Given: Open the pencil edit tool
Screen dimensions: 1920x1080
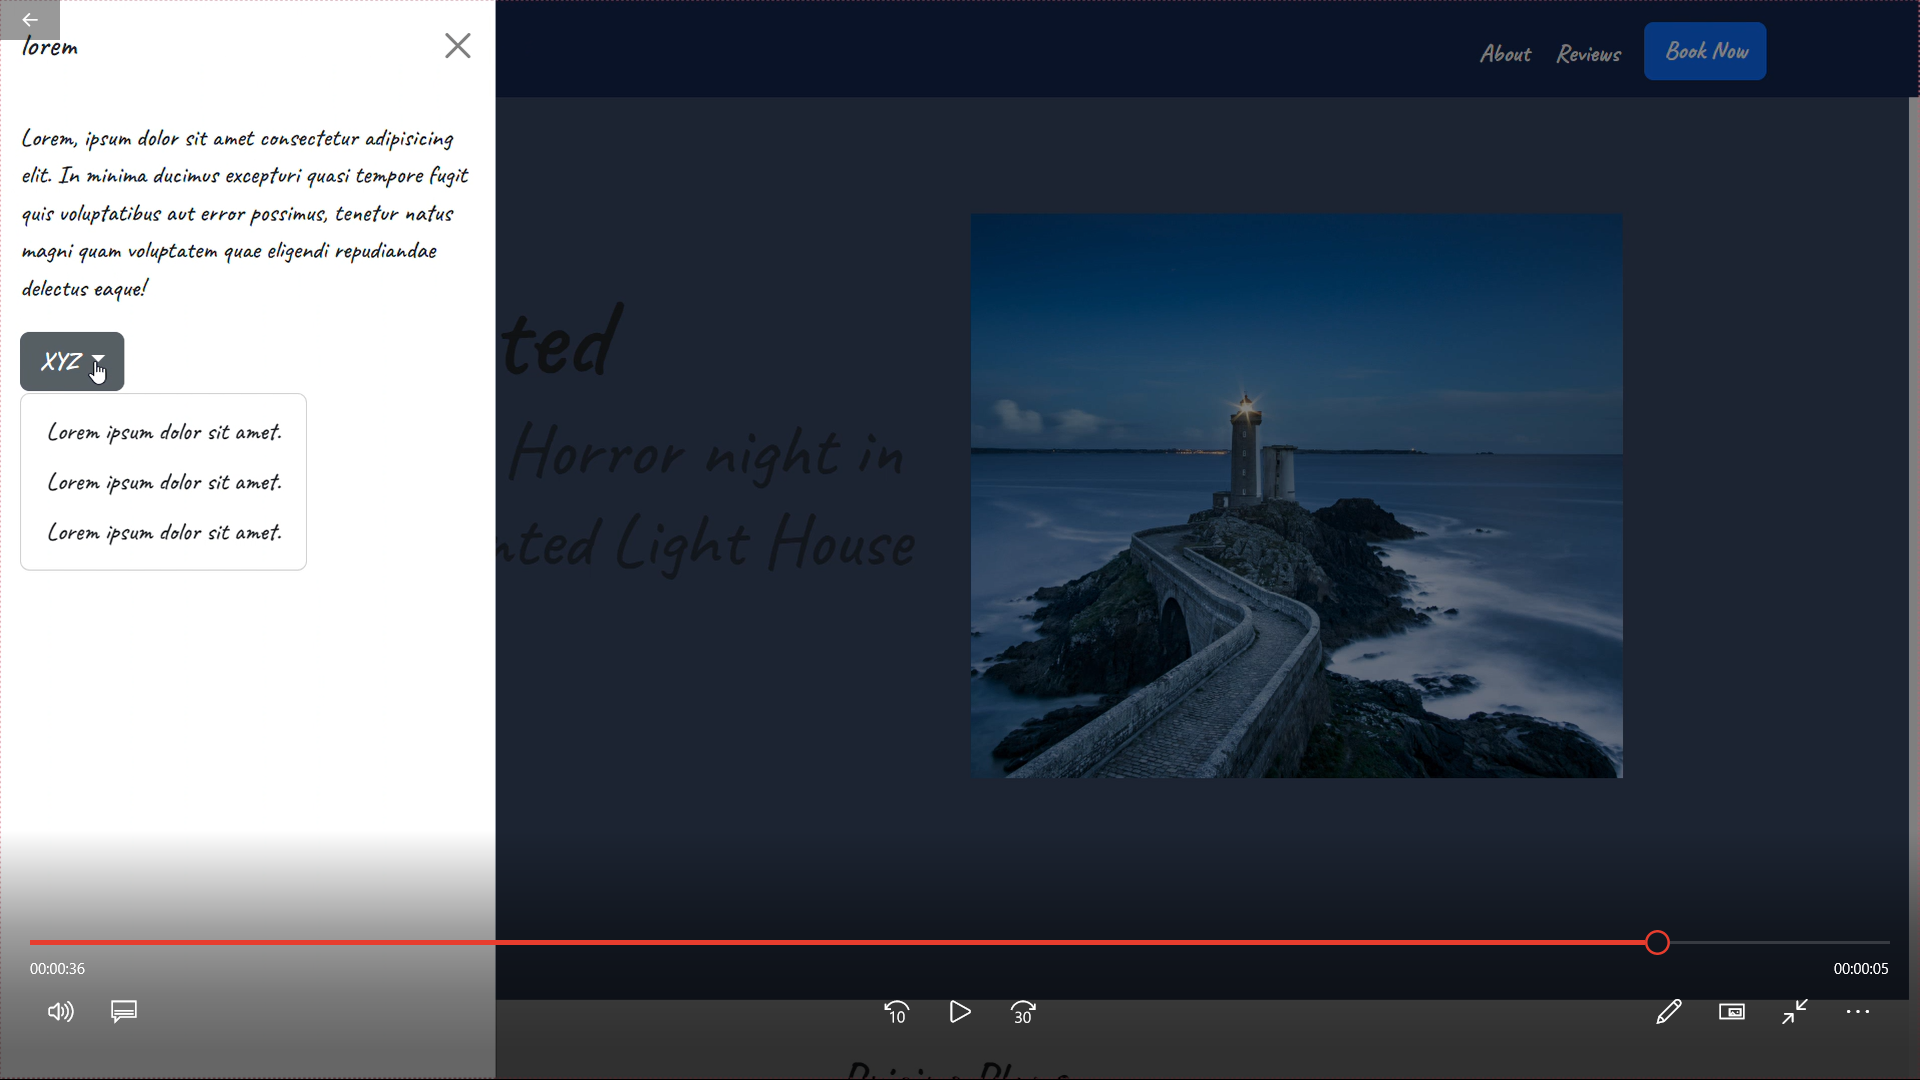Looking at the screenshot, I should [1668, 1012].
